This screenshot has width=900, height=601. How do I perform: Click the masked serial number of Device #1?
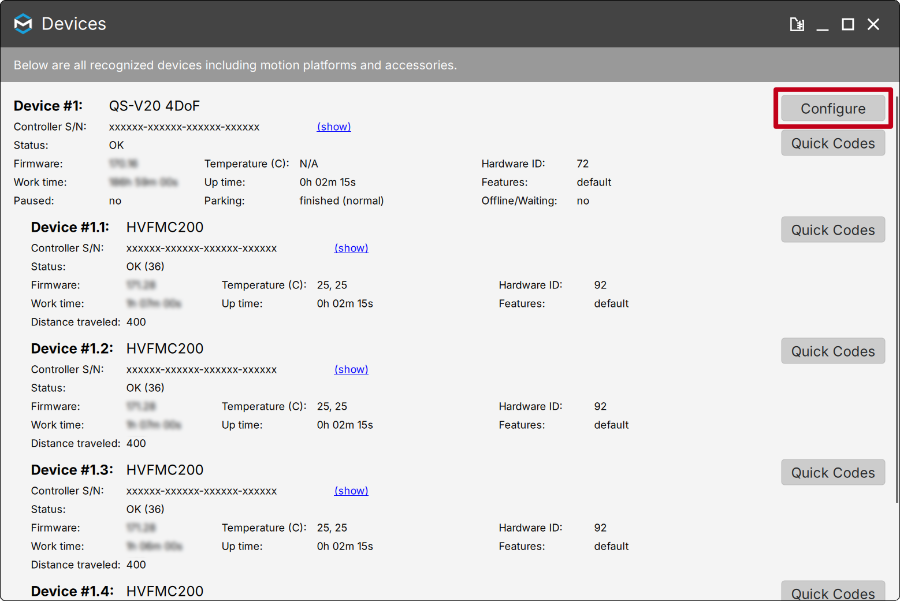pyautogui.click(x=184, y=127)
